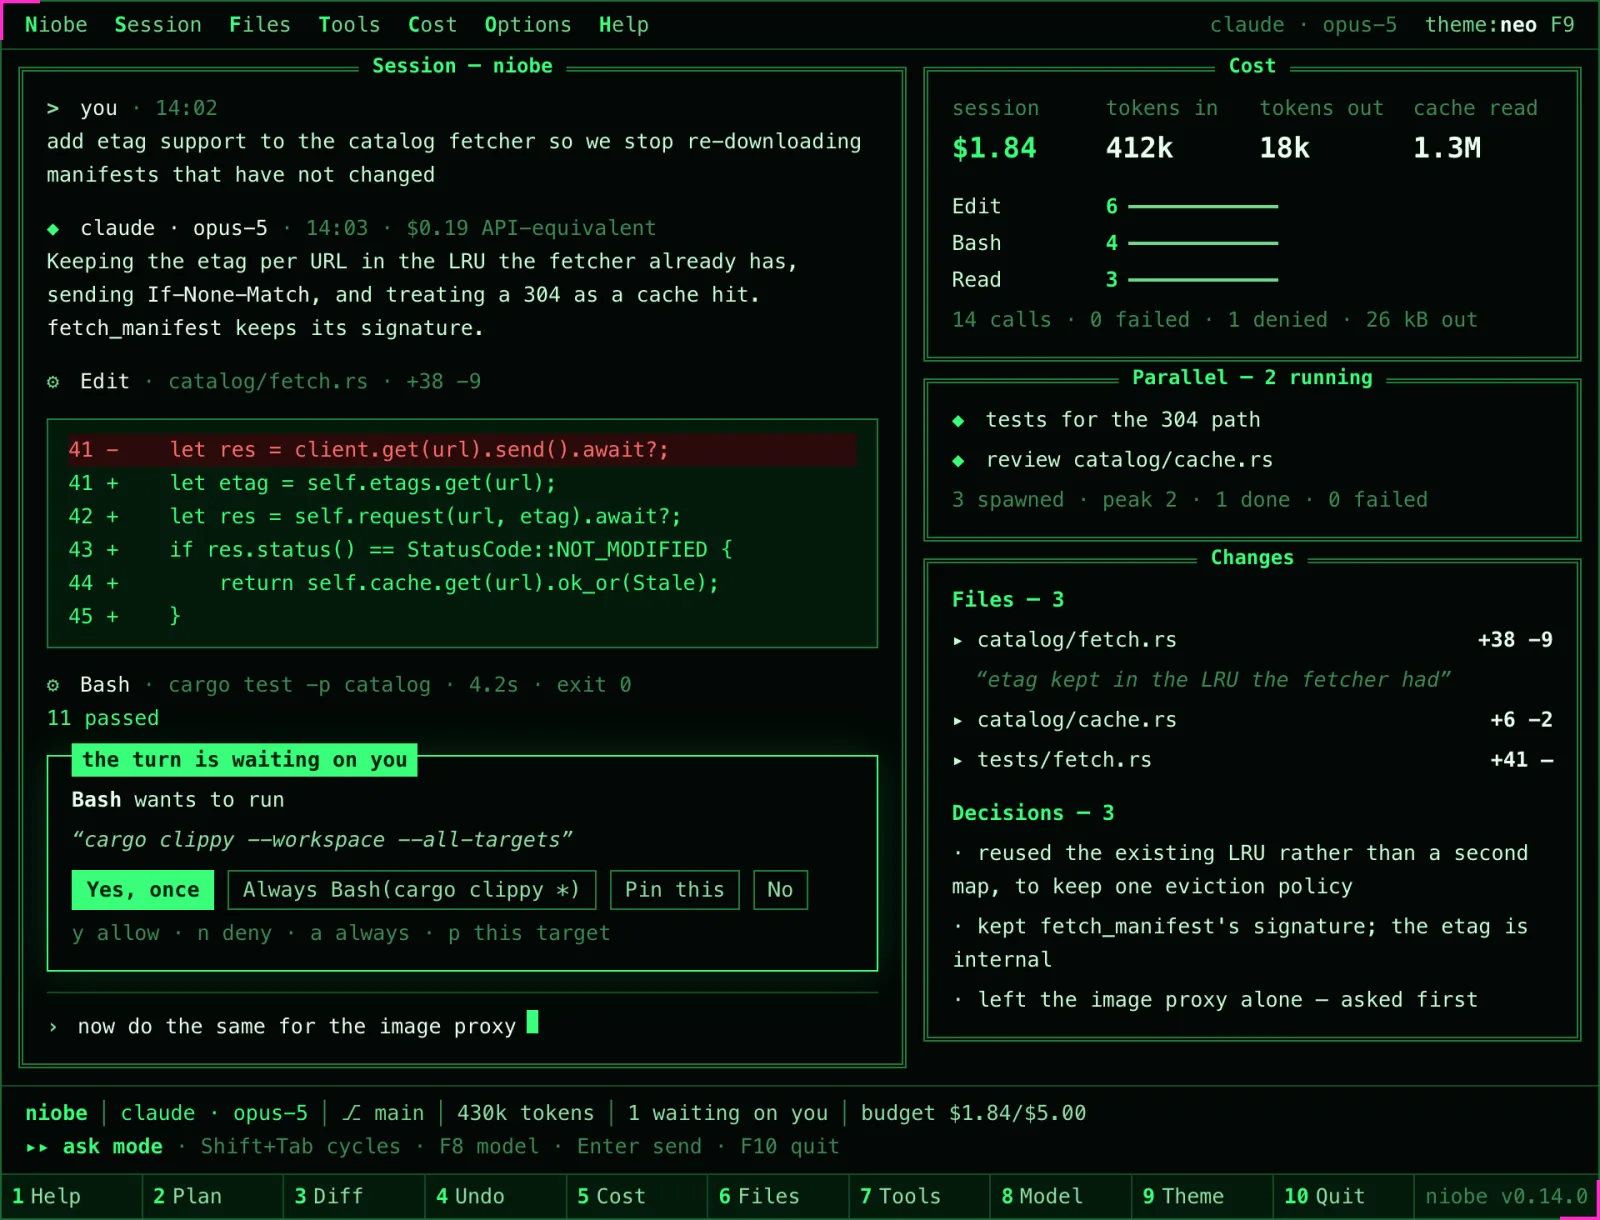Deny the command with "No"
The height and width of the screenshot is (1220, 1600).
click(780, 890)
